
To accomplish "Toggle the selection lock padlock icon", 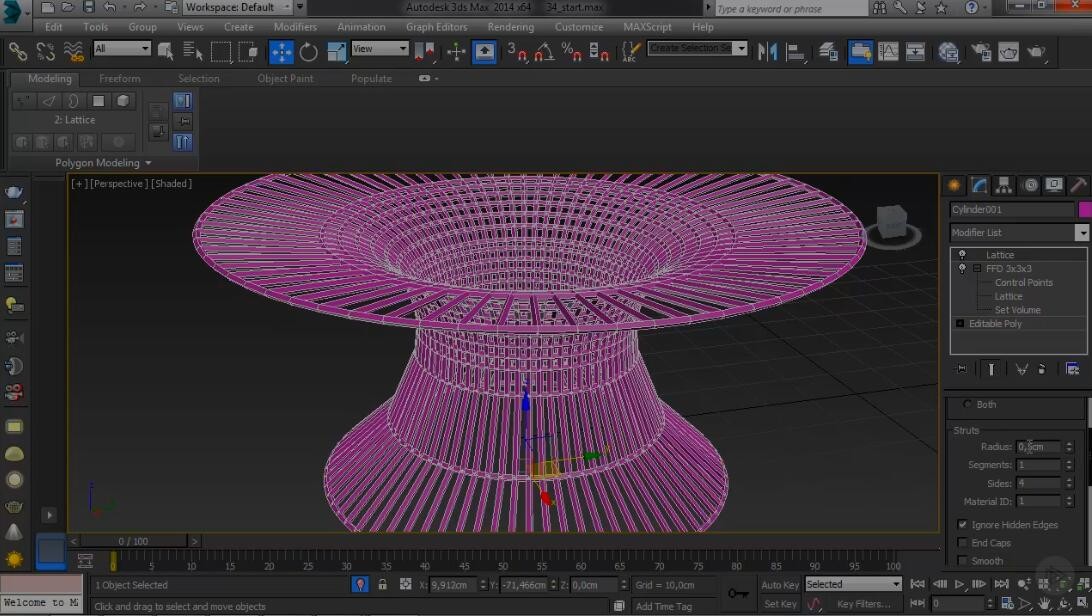I will (382, 584).
